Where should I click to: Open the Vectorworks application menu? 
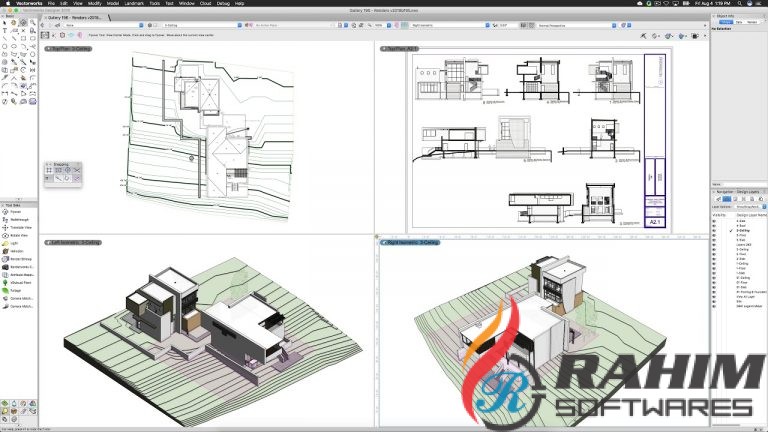29,3
